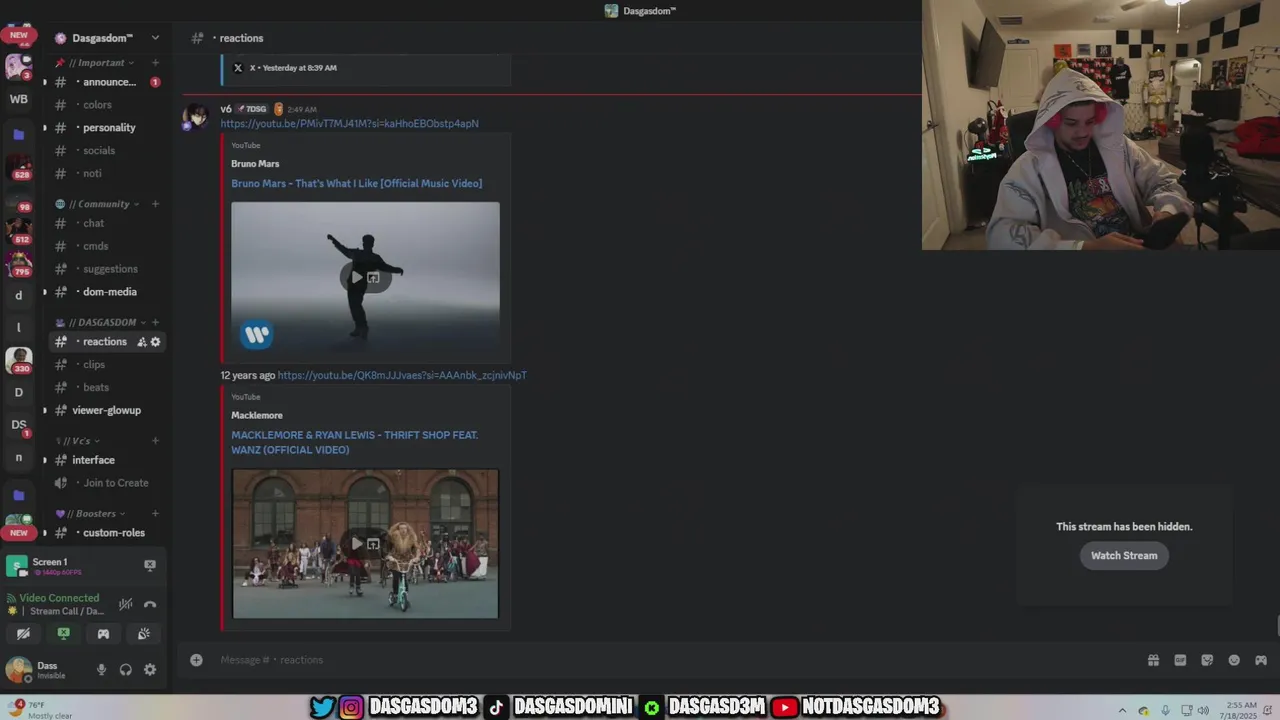The height and width of the screenshot is (720, 1280).
Task: Show hidden system tray icons
Action: [x=1121, y=710]
